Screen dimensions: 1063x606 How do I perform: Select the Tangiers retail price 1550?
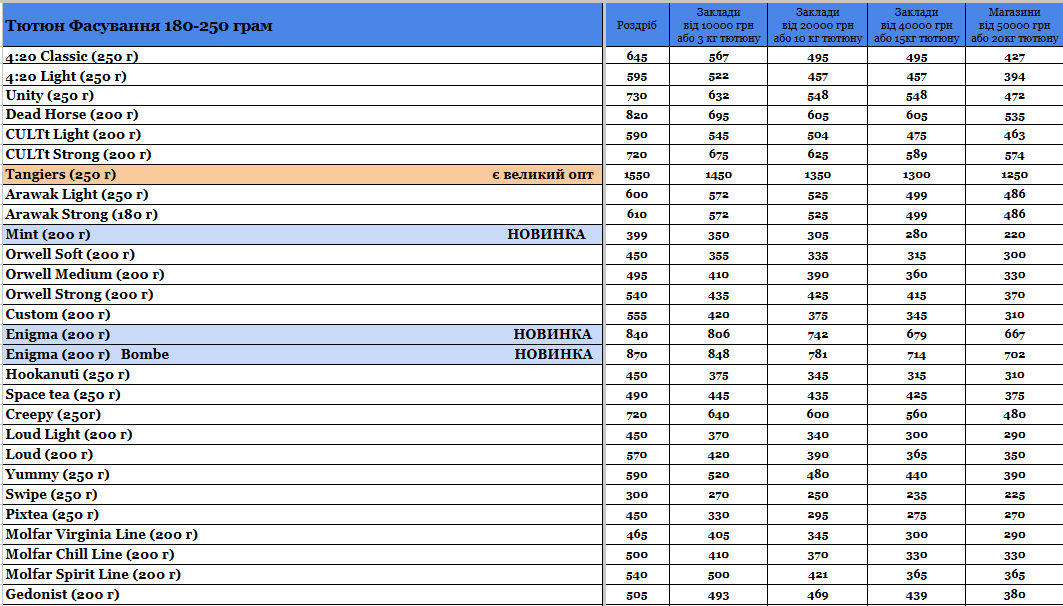tap(637, 175)
